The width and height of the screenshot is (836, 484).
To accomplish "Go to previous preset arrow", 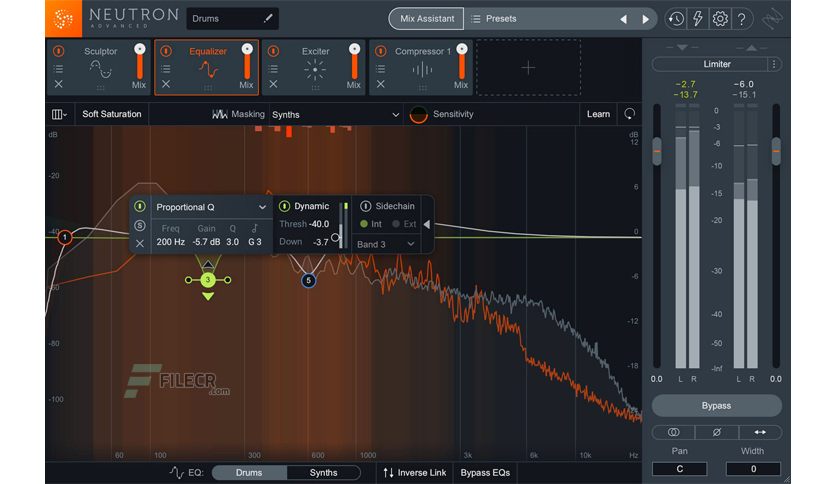I will [623, 19].
